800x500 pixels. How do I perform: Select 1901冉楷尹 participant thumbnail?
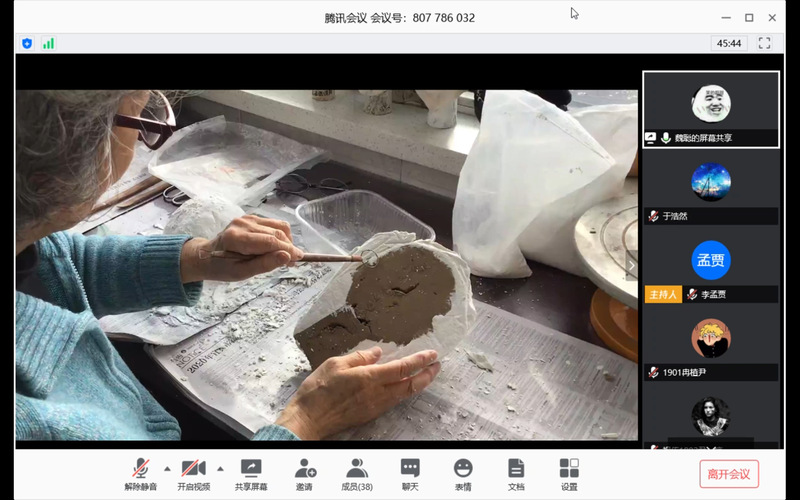[x=711, y=345]
